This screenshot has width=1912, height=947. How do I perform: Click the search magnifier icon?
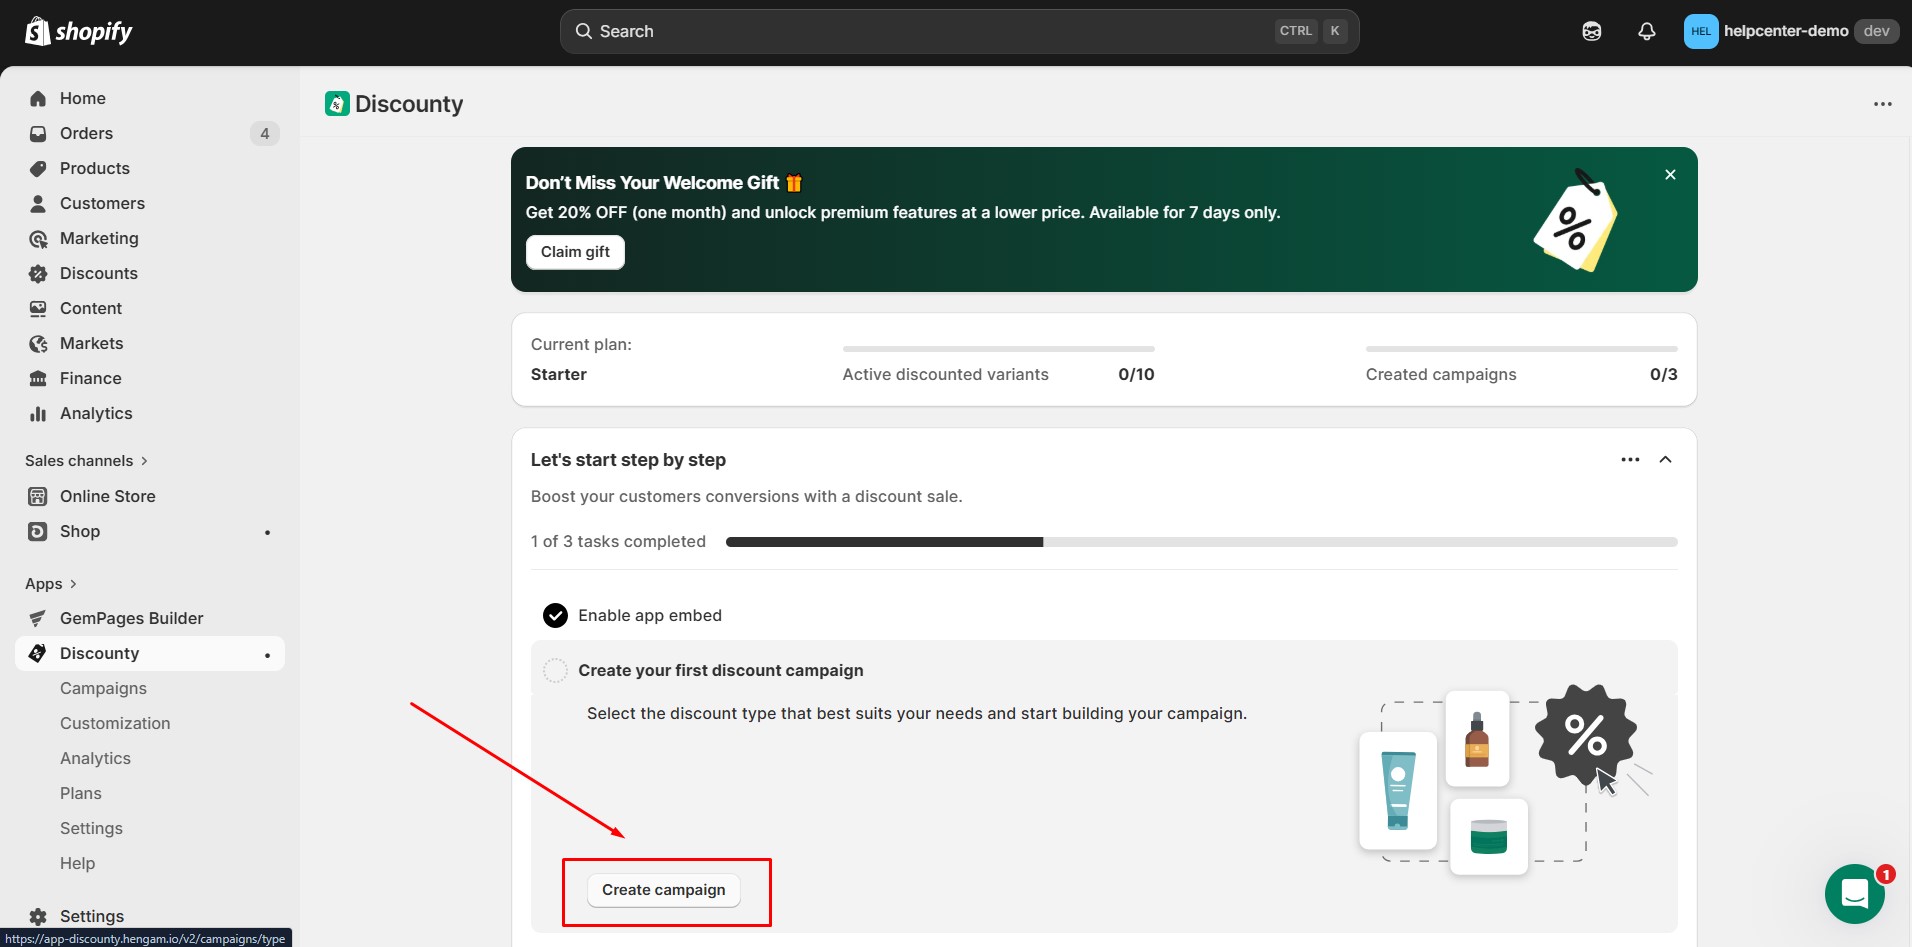click(584, 31)
